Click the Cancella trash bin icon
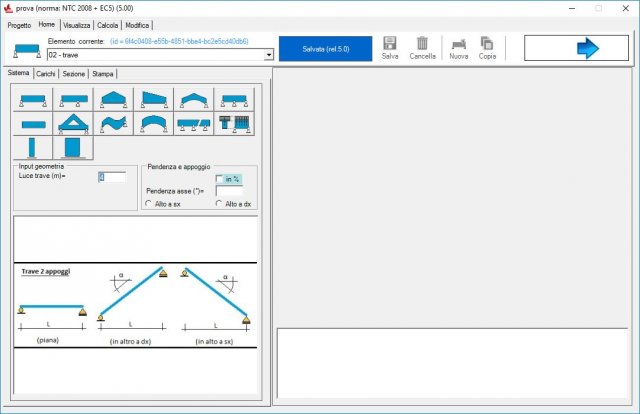The height and width of the screenshot is (414, 640). (422, 44)
